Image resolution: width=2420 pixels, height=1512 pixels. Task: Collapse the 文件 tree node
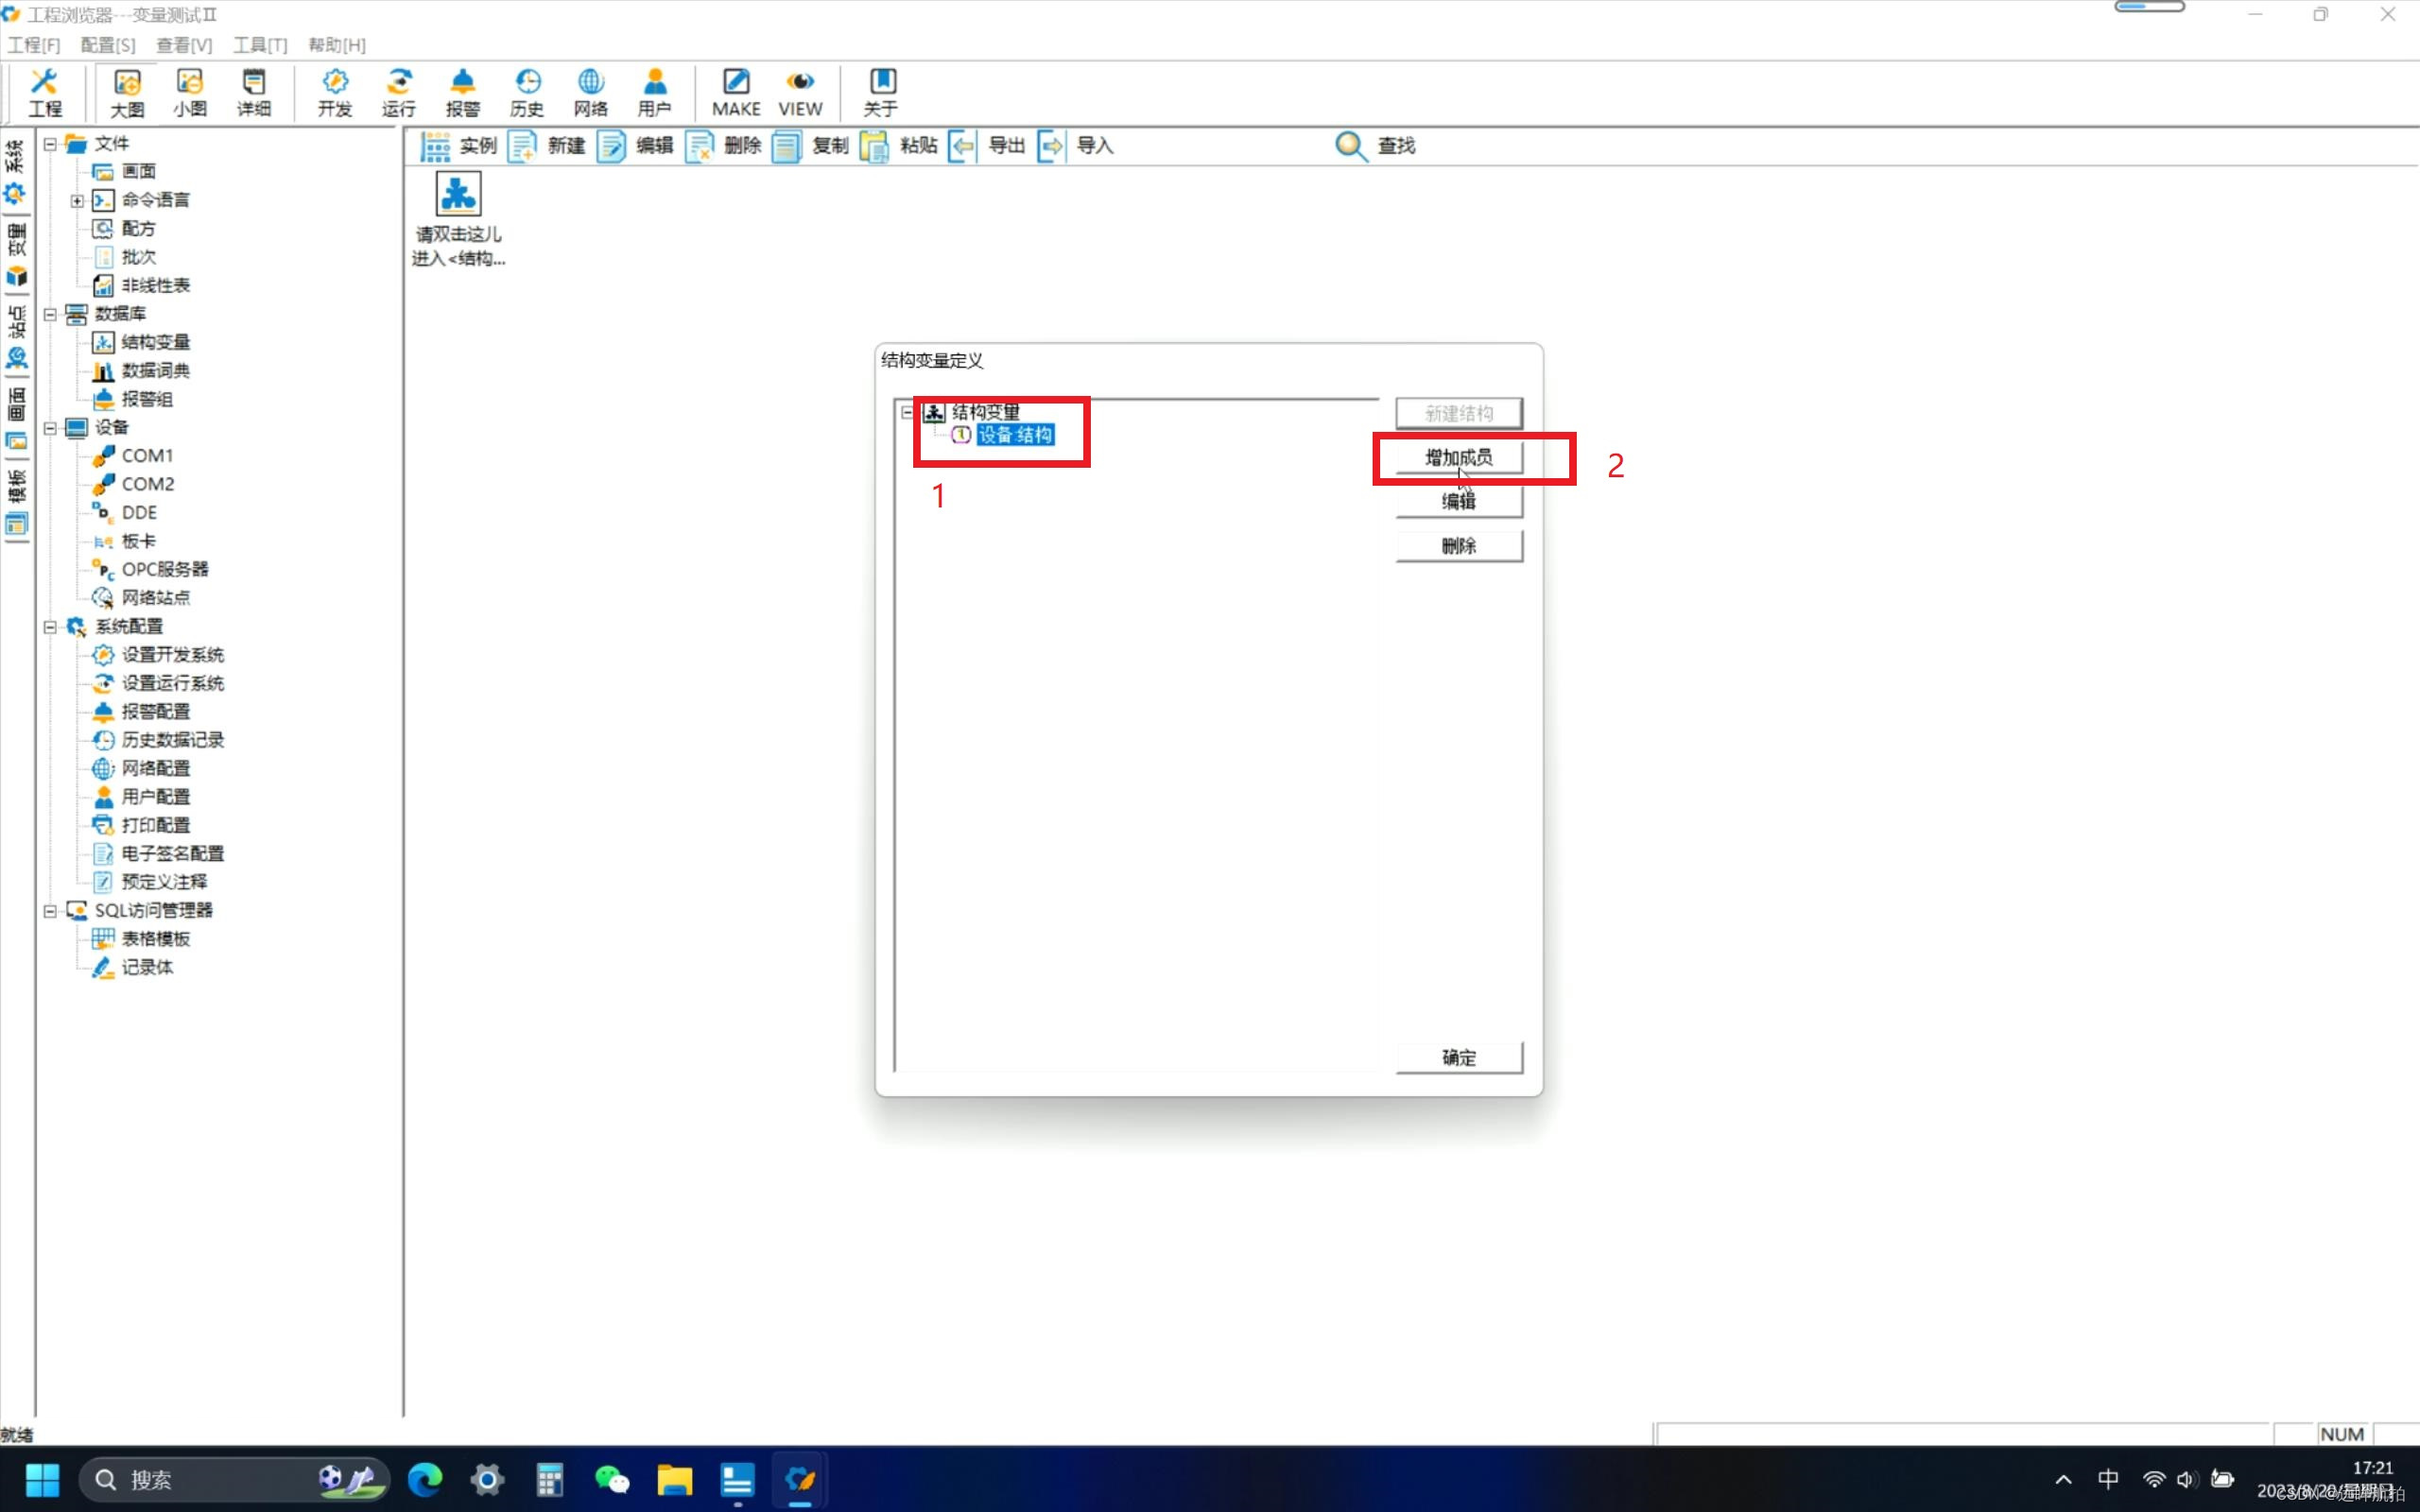[50, 144]
